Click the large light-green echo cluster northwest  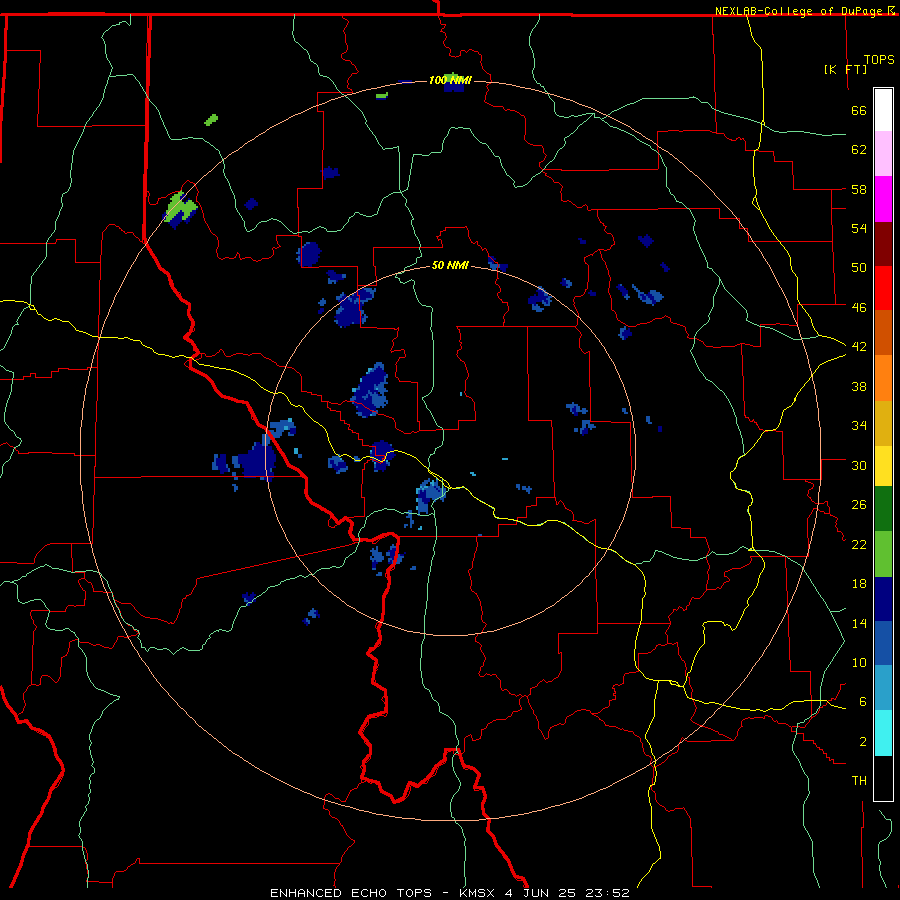[x=180, y=207]
